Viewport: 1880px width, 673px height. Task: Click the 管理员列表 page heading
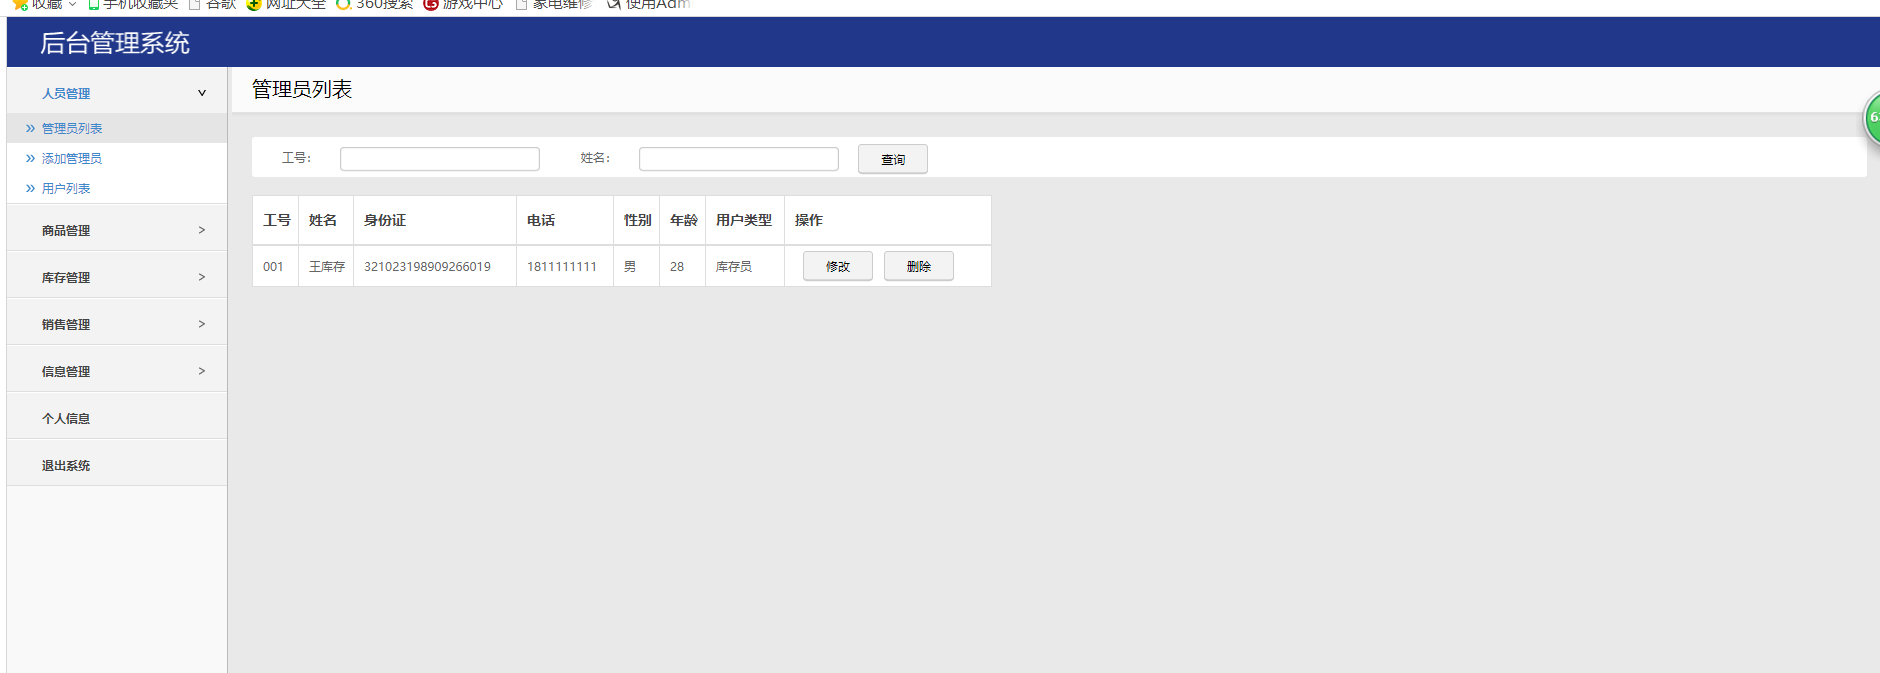302,89
